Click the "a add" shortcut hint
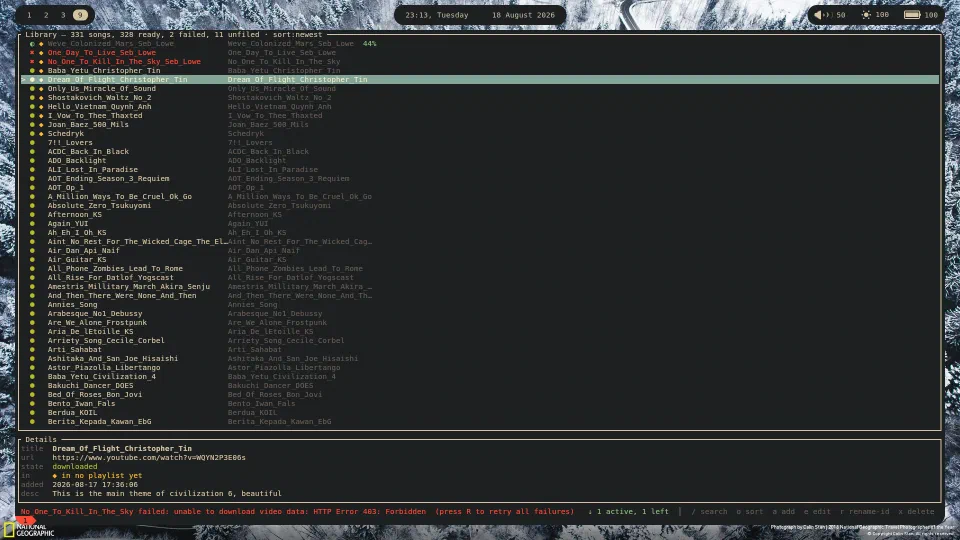The height and width of the screenshot is (540, 960). [784, 512]
